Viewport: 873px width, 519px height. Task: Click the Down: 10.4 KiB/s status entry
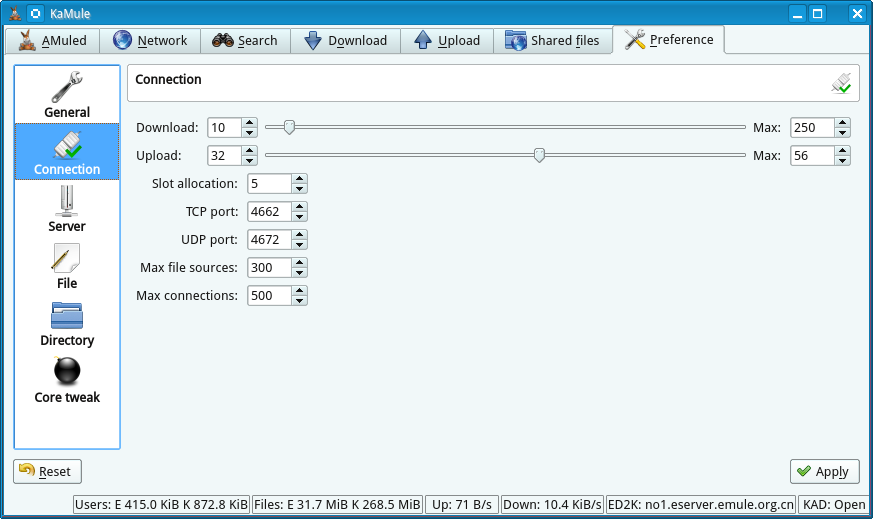tap(552, 505)
